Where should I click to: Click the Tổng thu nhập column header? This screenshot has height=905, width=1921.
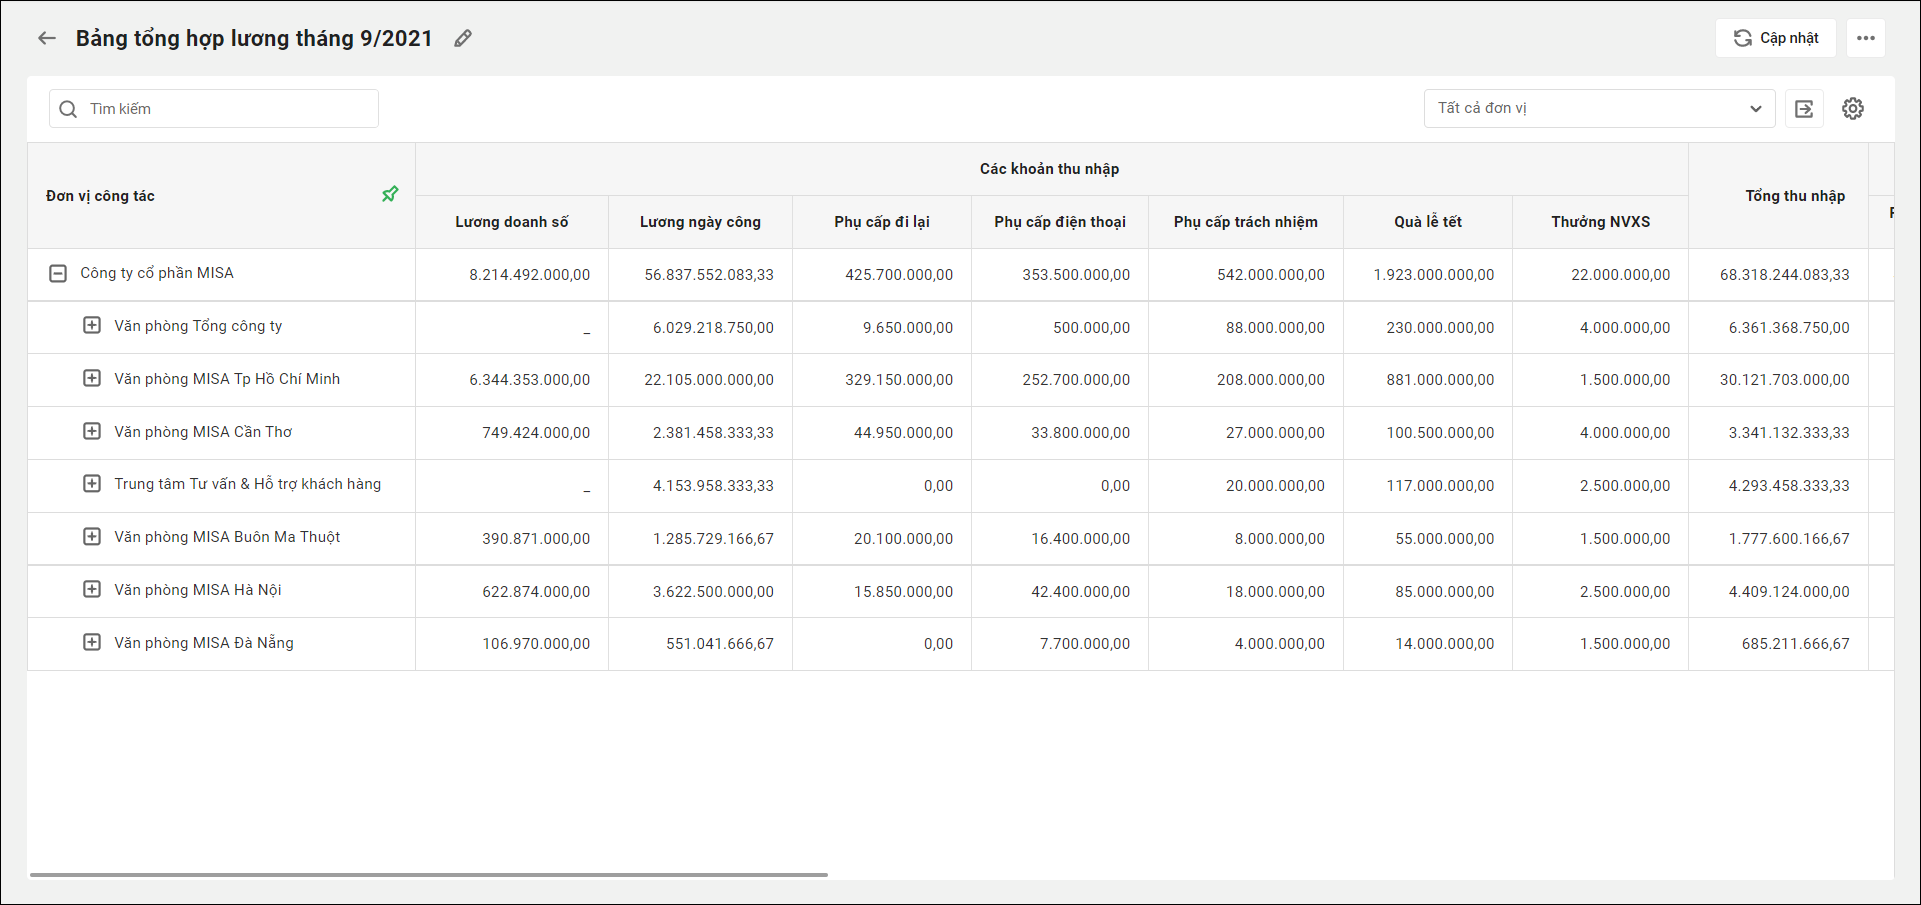[x=1794, y=196]
